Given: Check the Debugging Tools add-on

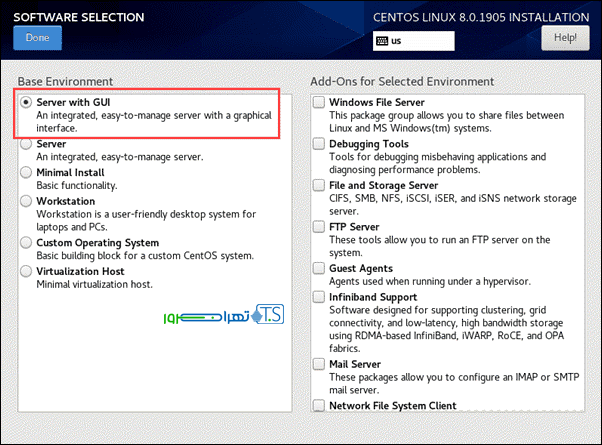Looking at the screenshot, I should pos(318,144).
